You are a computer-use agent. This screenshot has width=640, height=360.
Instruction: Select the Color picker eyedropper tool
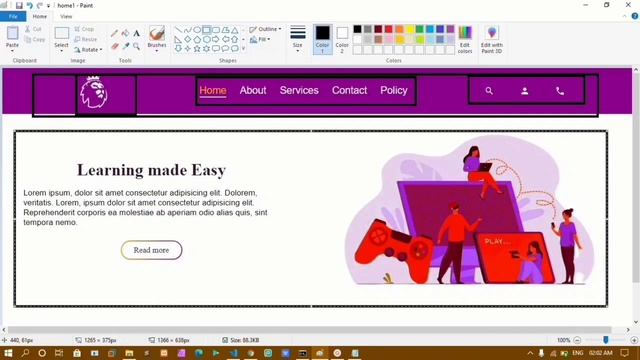(126, 47)
